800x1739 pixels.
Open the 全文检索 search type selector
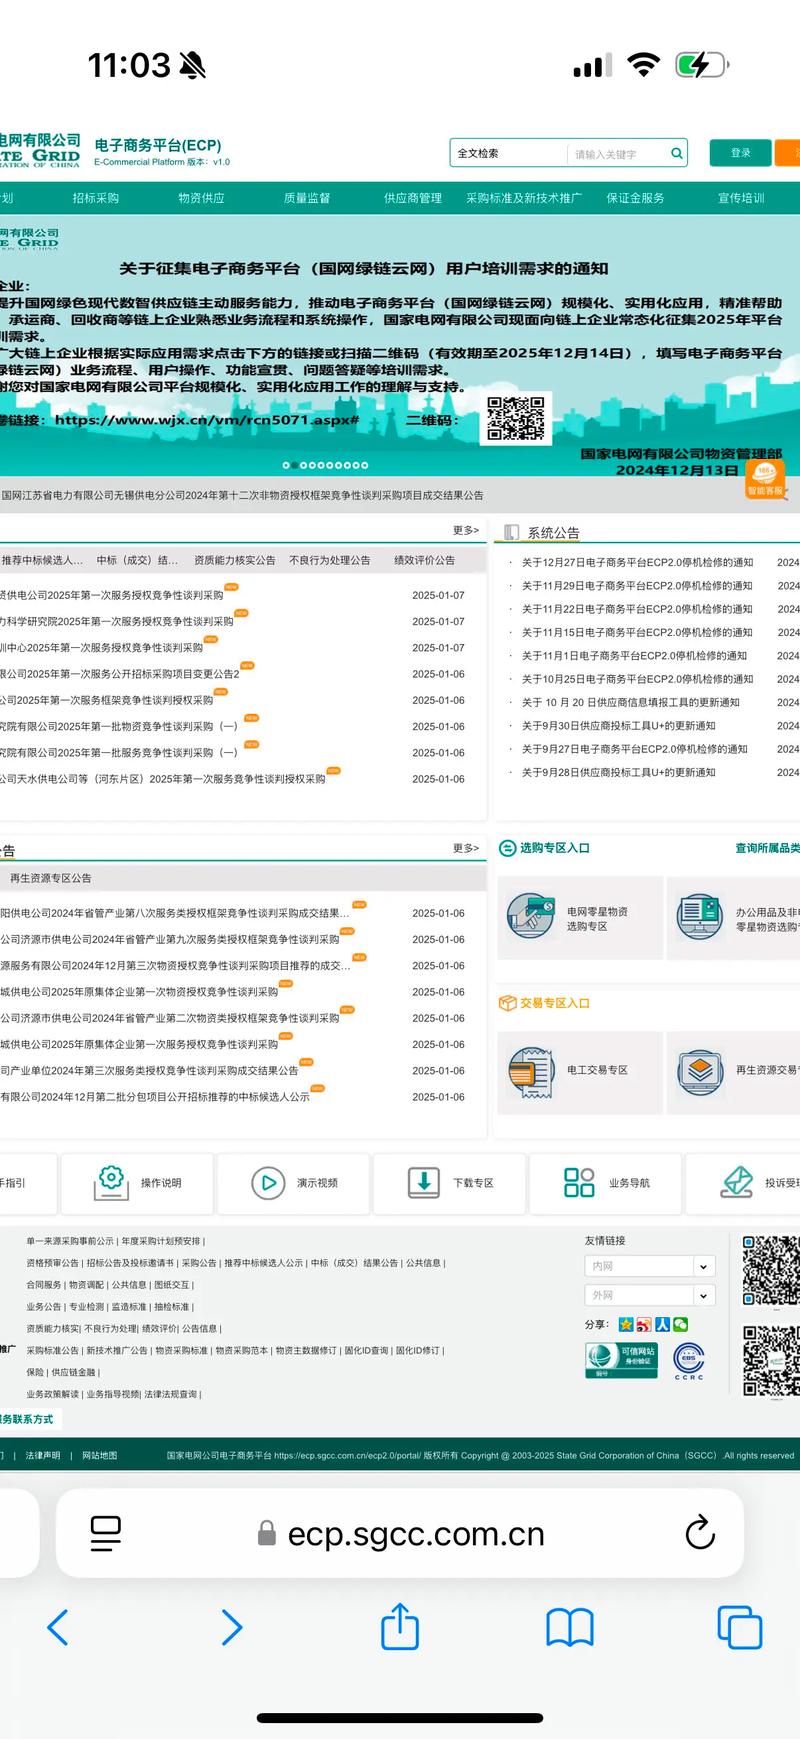(x=507, y=153)
